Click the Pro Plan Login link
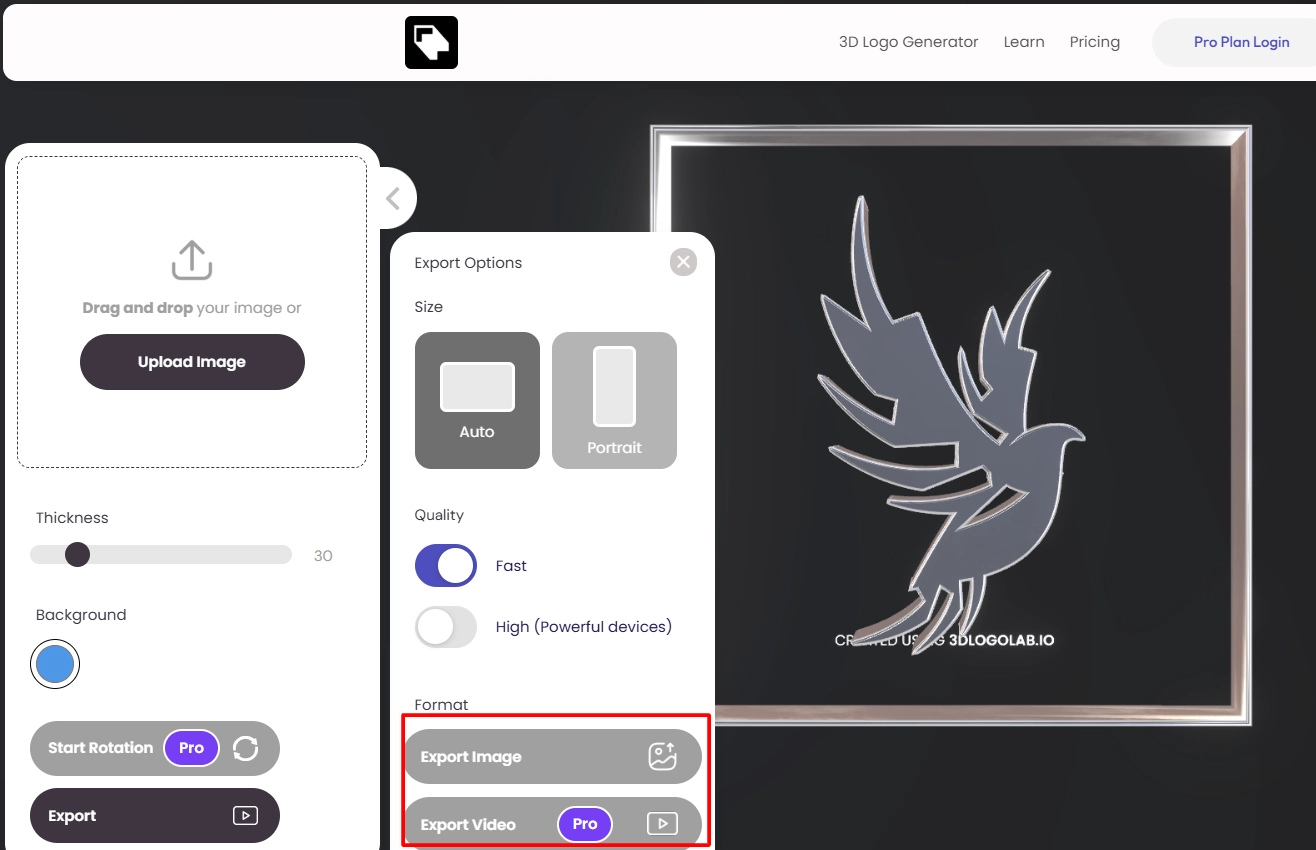Viewport: 1316px width, 850px height. 1241,41
